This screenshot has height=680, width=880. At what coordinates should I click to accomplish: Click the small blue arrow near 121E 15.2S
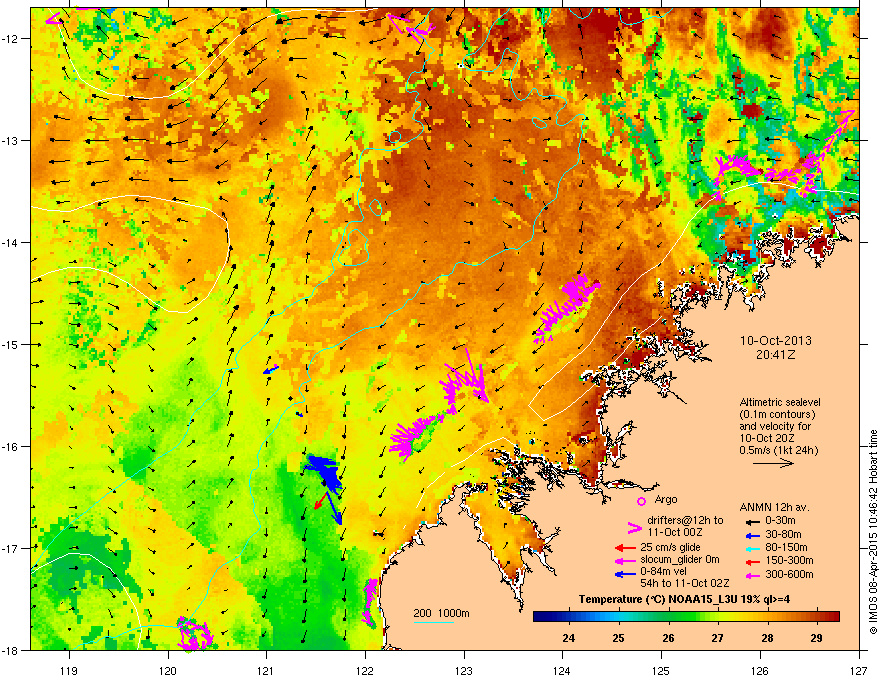pyautogui.click(x=271, y=370)
